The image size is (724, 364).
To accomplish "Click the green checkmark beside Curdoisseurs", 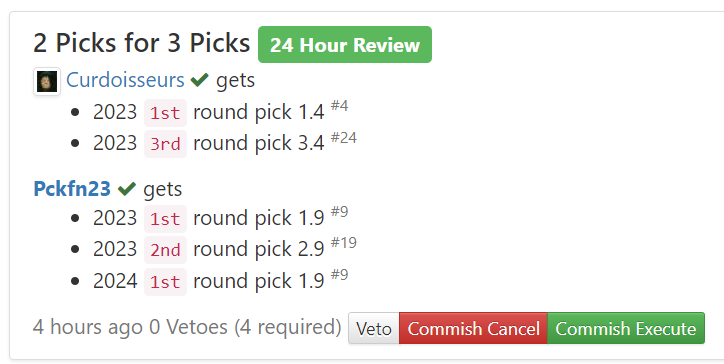I will click(199, 80).
